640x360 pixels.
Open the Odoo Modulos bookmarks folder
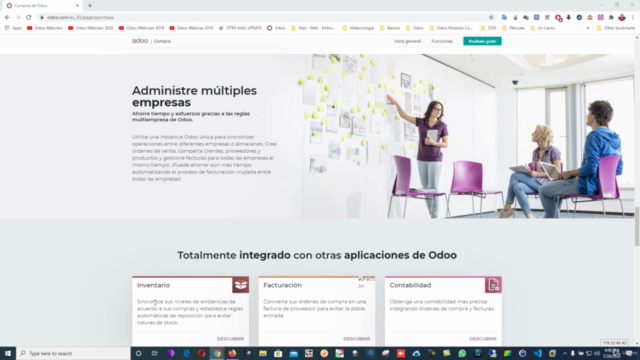pos(451,28)
